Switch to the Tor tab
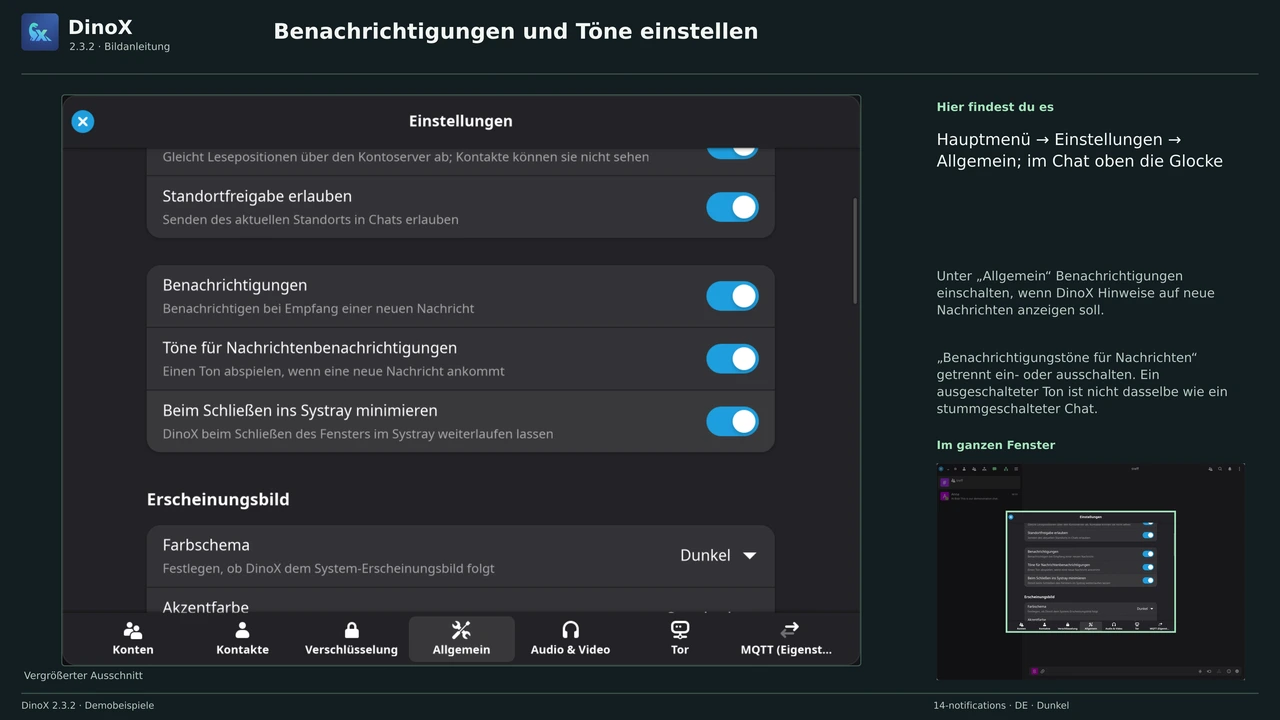This screenshot has width=1280, height=720. click(680, 639)
